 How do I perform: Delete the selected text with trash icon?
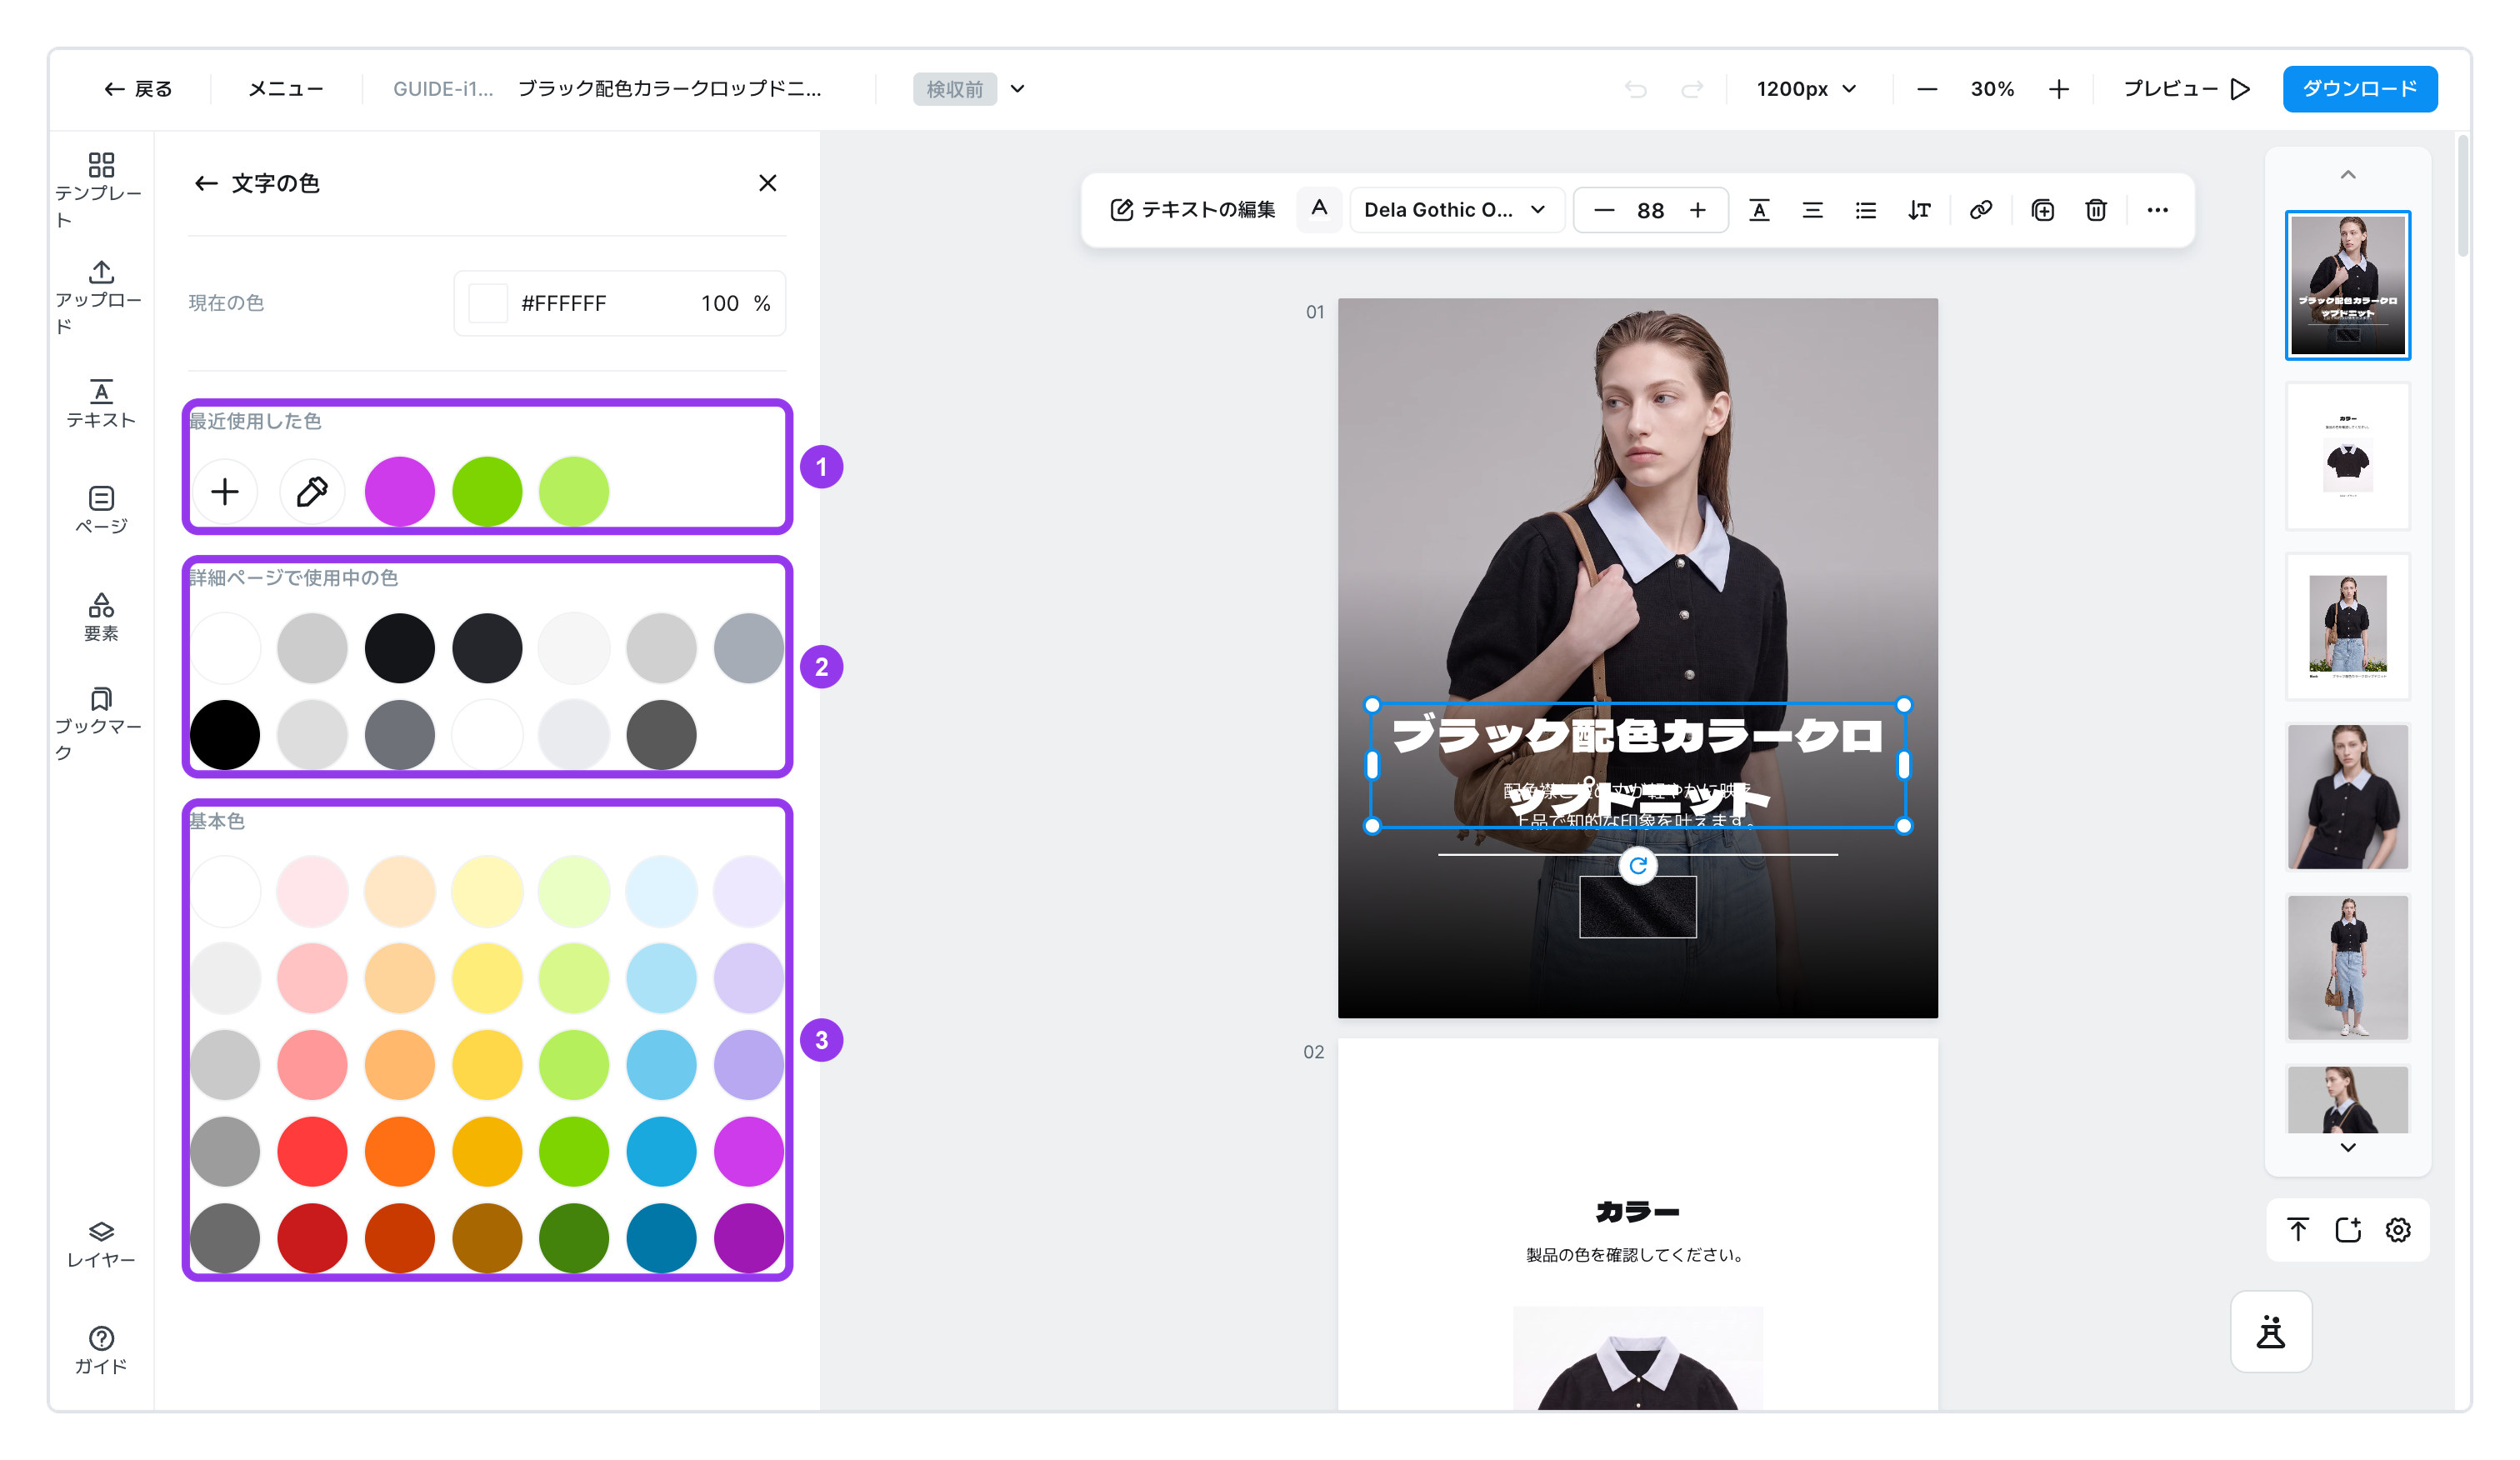2096,210
